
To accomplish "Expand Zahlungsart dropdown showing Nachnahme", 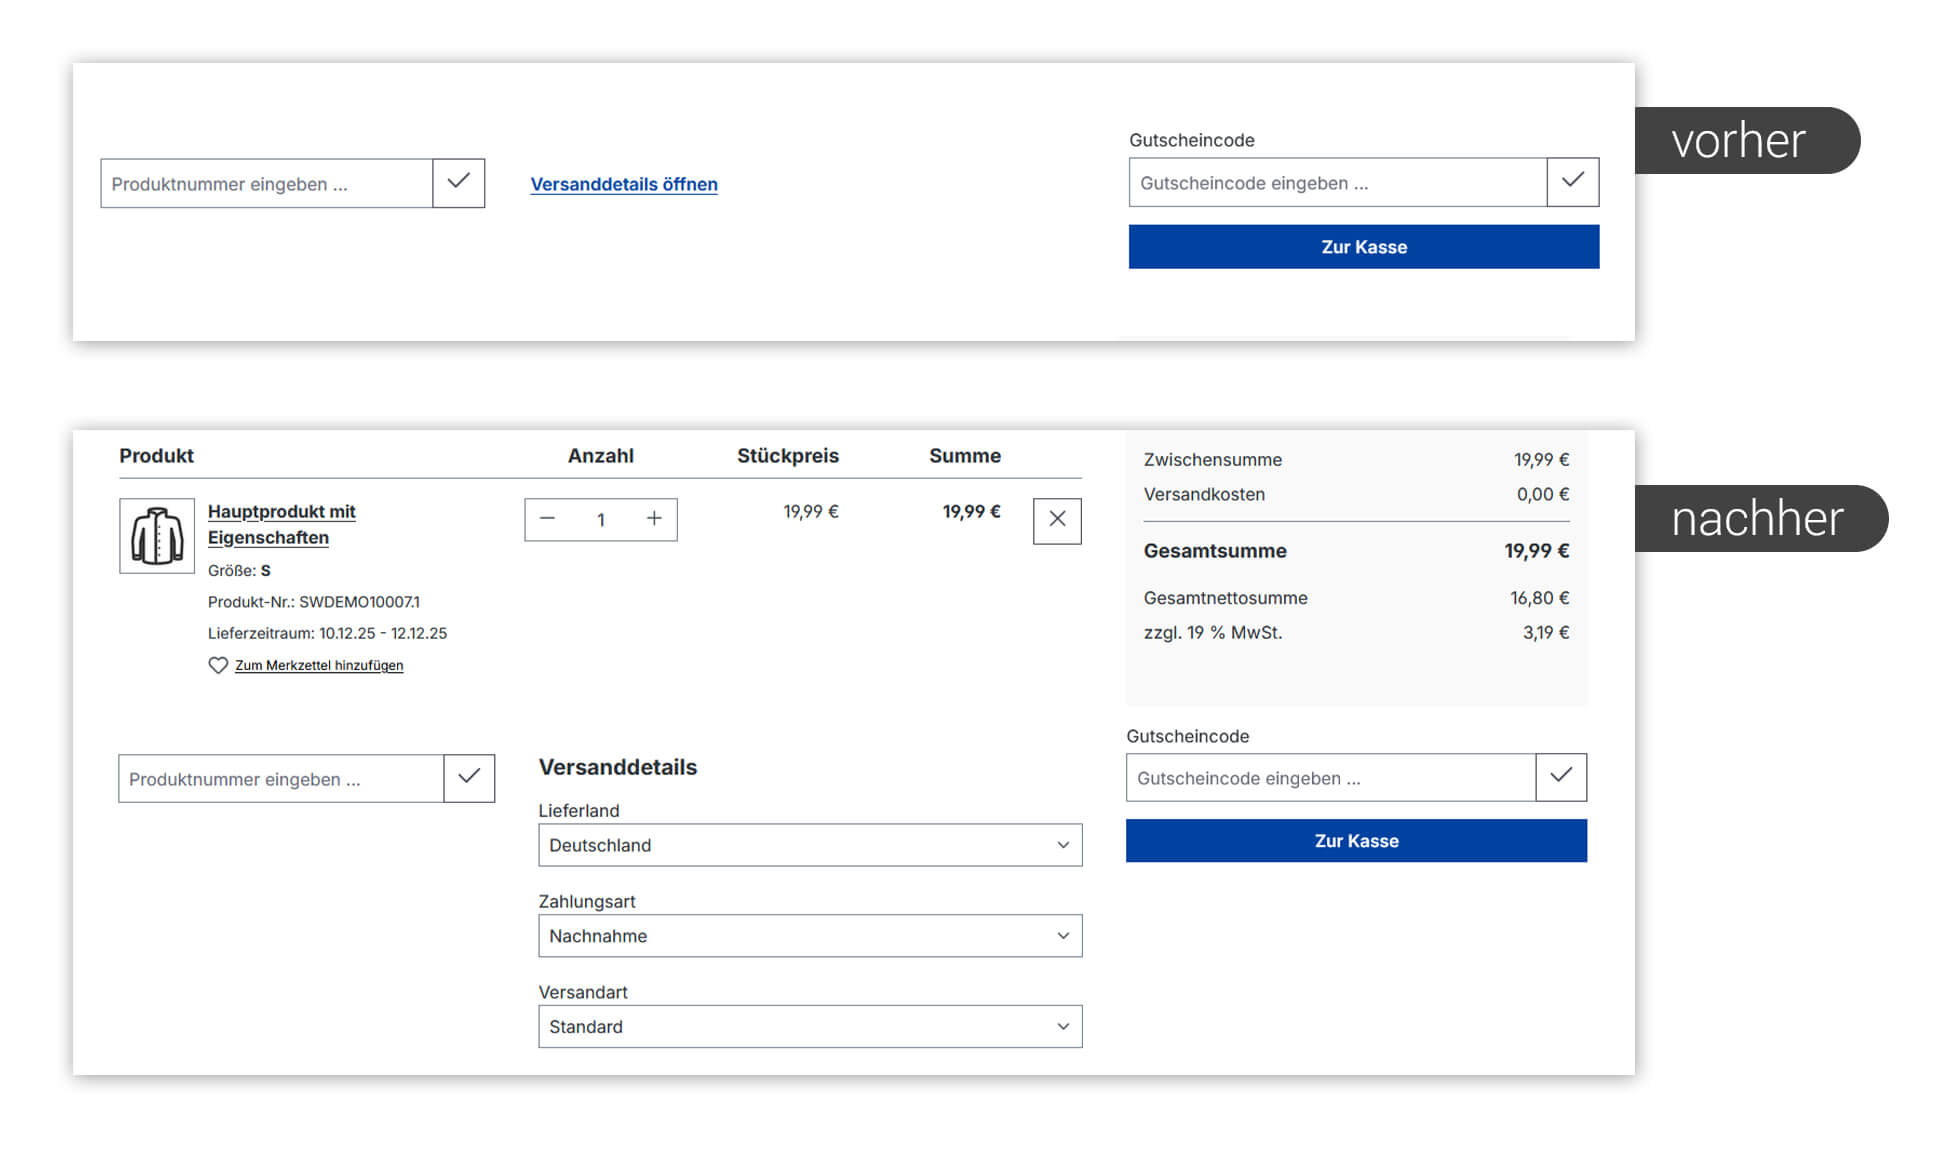I will [x=809, y=936].
